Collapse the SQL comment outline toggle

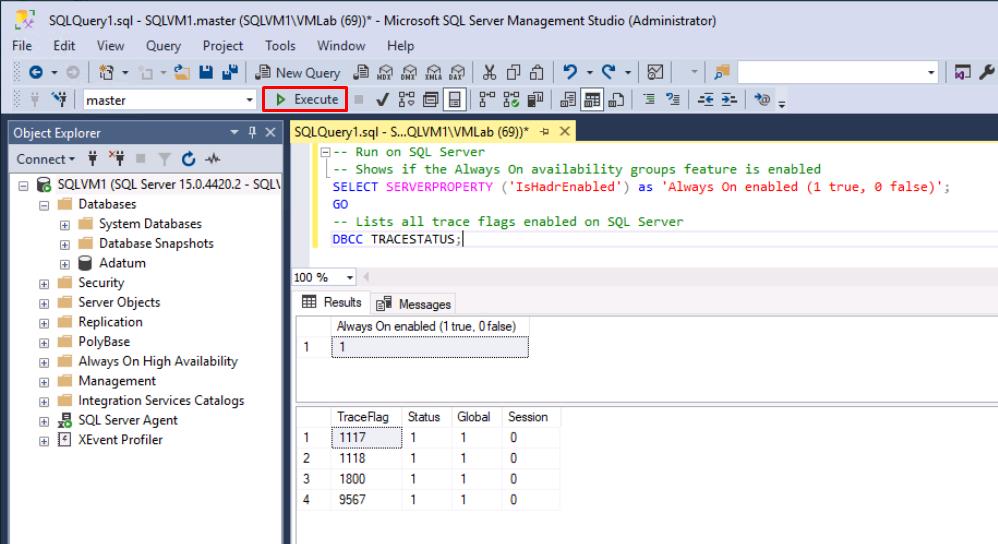[x=325, y=152]
